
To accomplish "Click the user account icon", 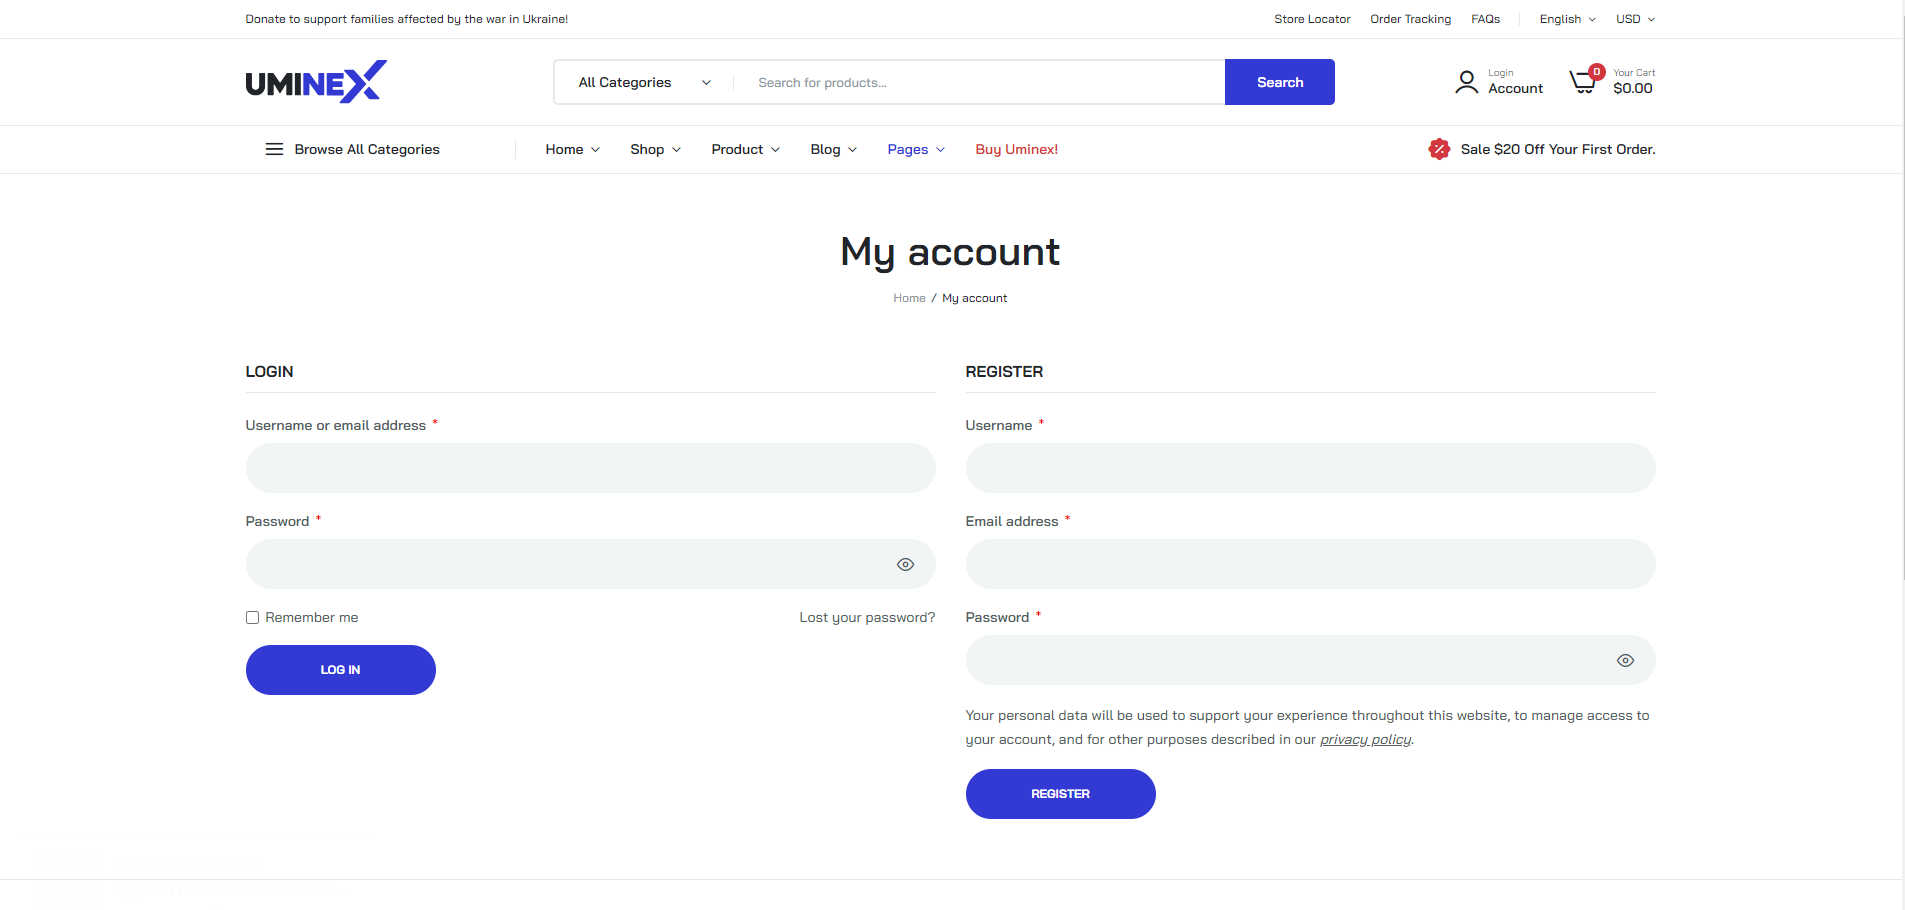I will point(1466,82).
